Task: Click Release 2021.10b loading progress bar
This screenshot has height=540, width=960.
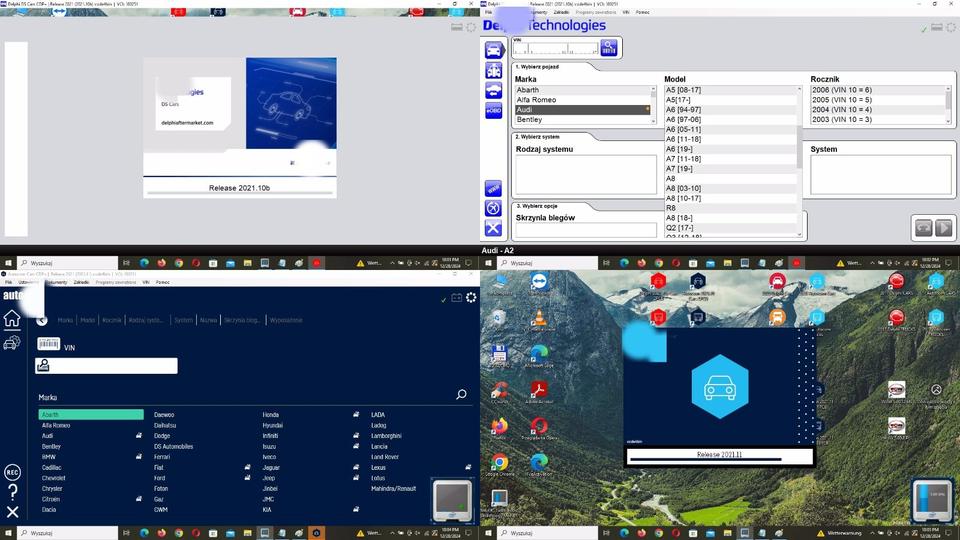Action: click(x=239, y=193)
